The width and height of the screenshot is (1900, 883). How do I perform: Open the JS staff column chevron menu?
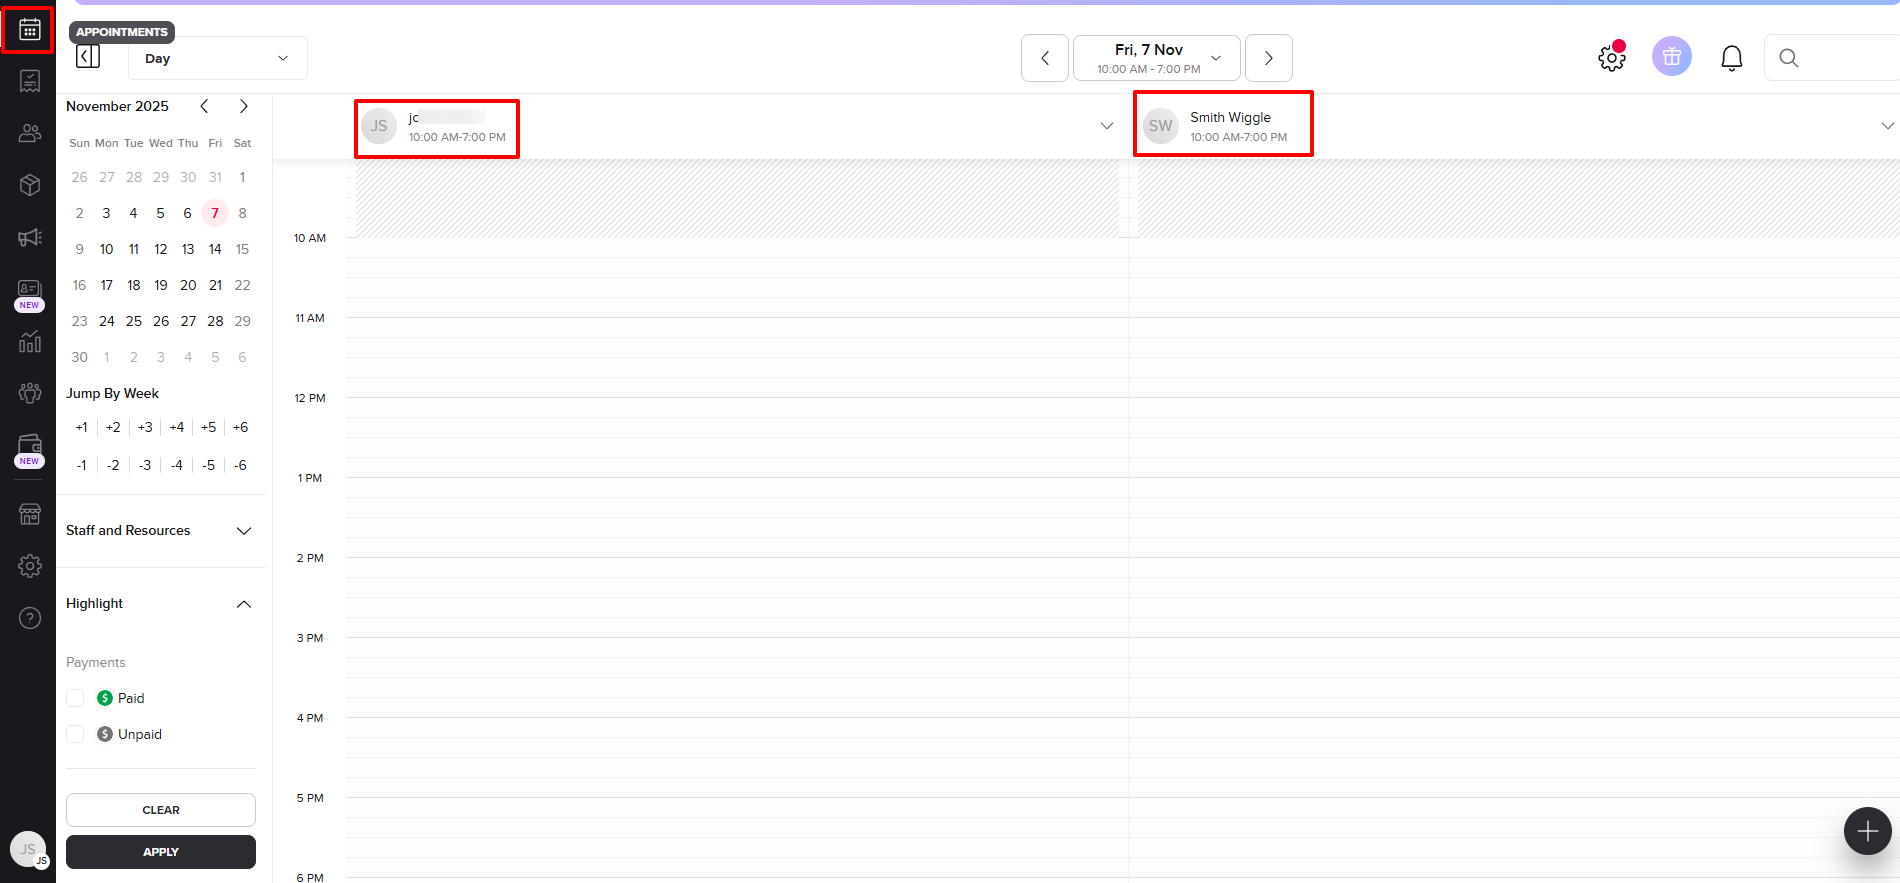[1107, 126]
